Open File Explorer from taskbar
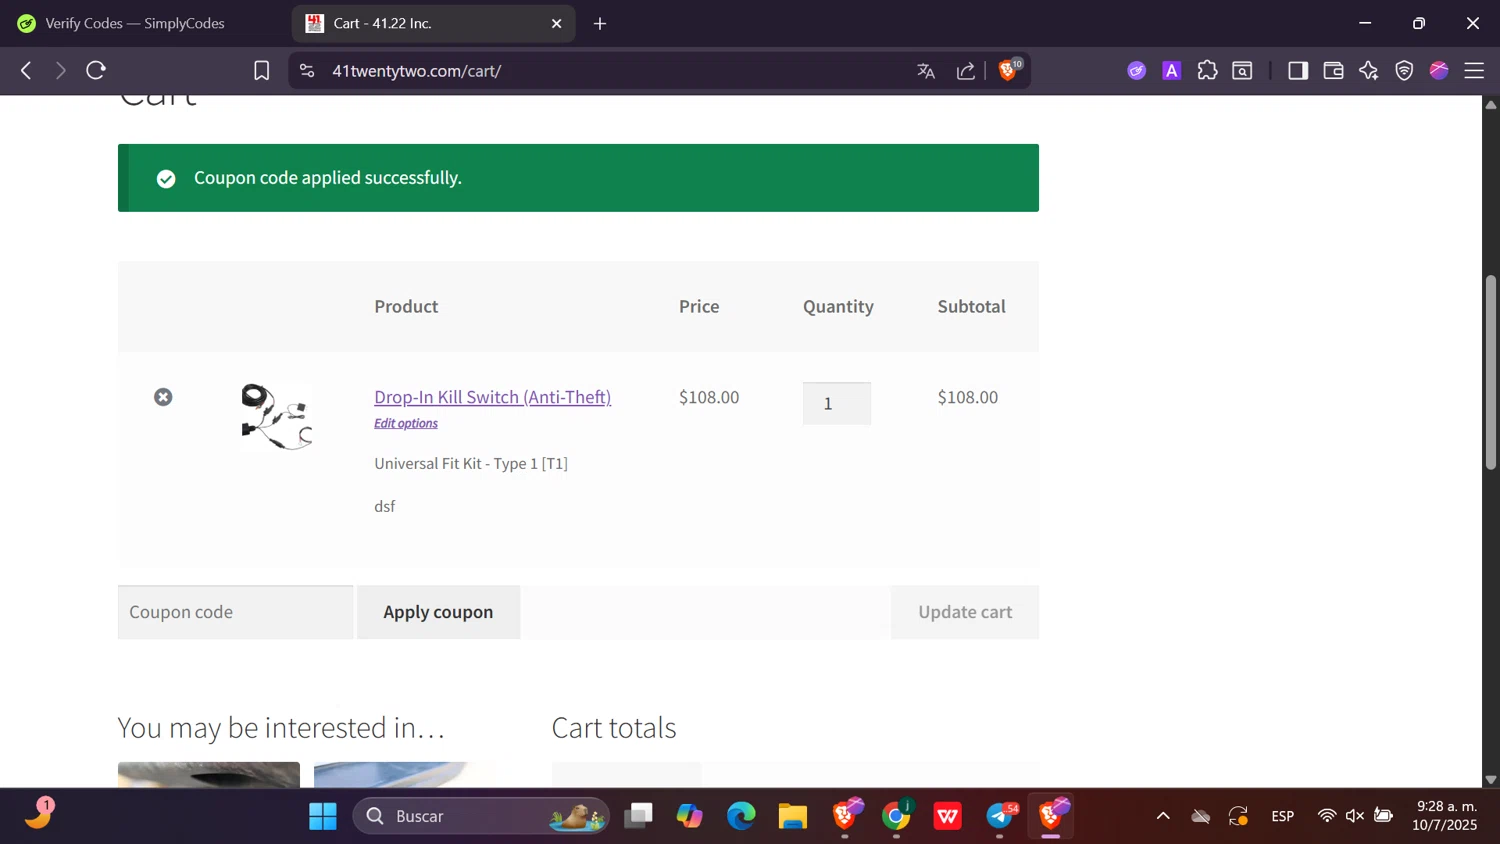 click(793, 817)
